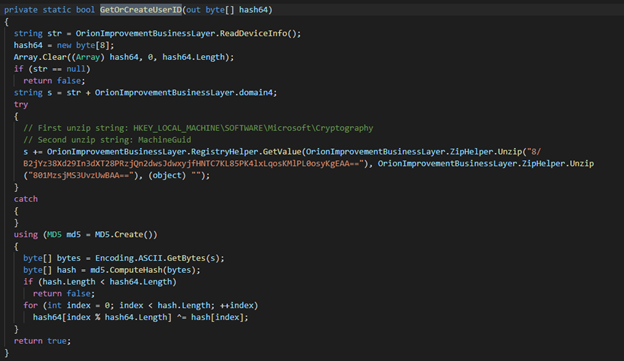Click 'hash[index]' at end of XOR line
624x361 pixels.
[x=217, y=317]
